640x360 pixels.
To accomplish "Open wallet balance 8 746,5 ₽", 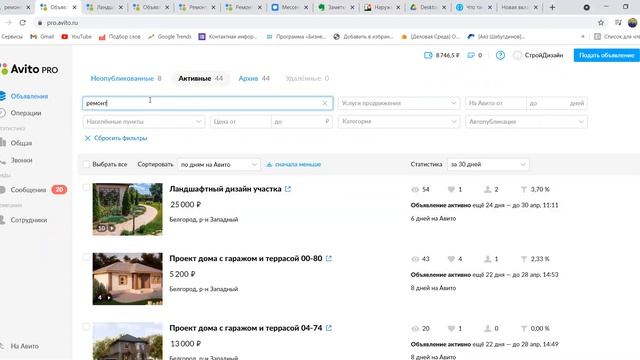I will click(x=442, y=55).
